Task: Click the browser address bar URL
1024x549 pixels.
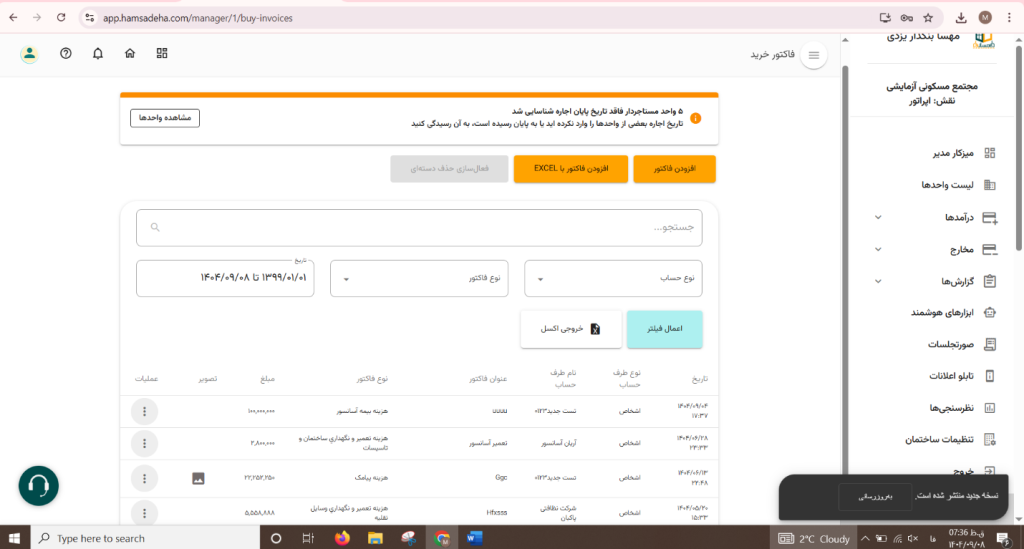Action: [198, 18]
